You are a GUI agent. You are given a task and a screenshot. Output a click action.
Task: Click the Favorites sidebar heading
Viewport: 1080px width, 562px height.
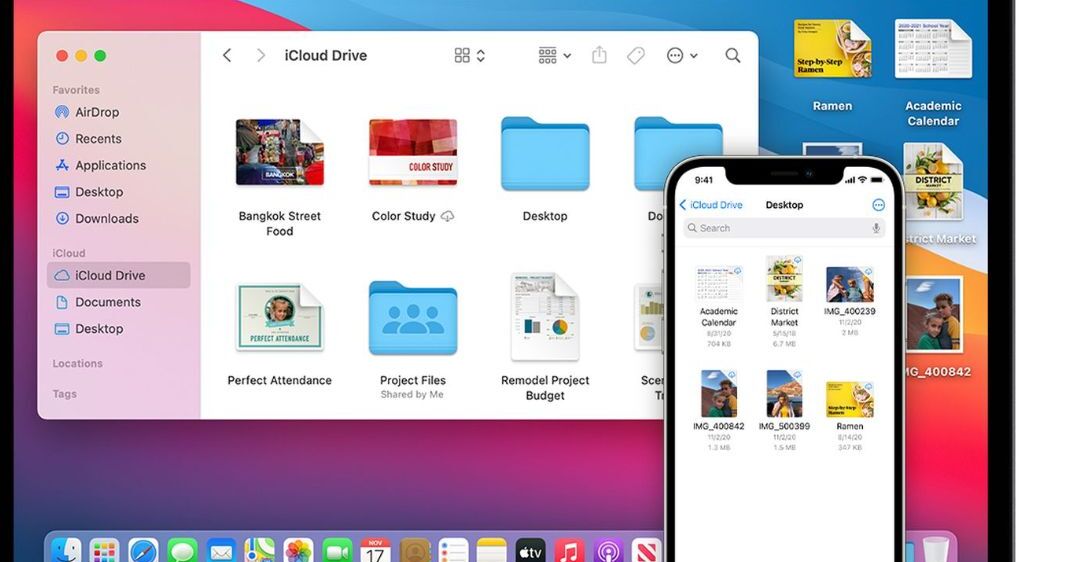tap(76, 90)
